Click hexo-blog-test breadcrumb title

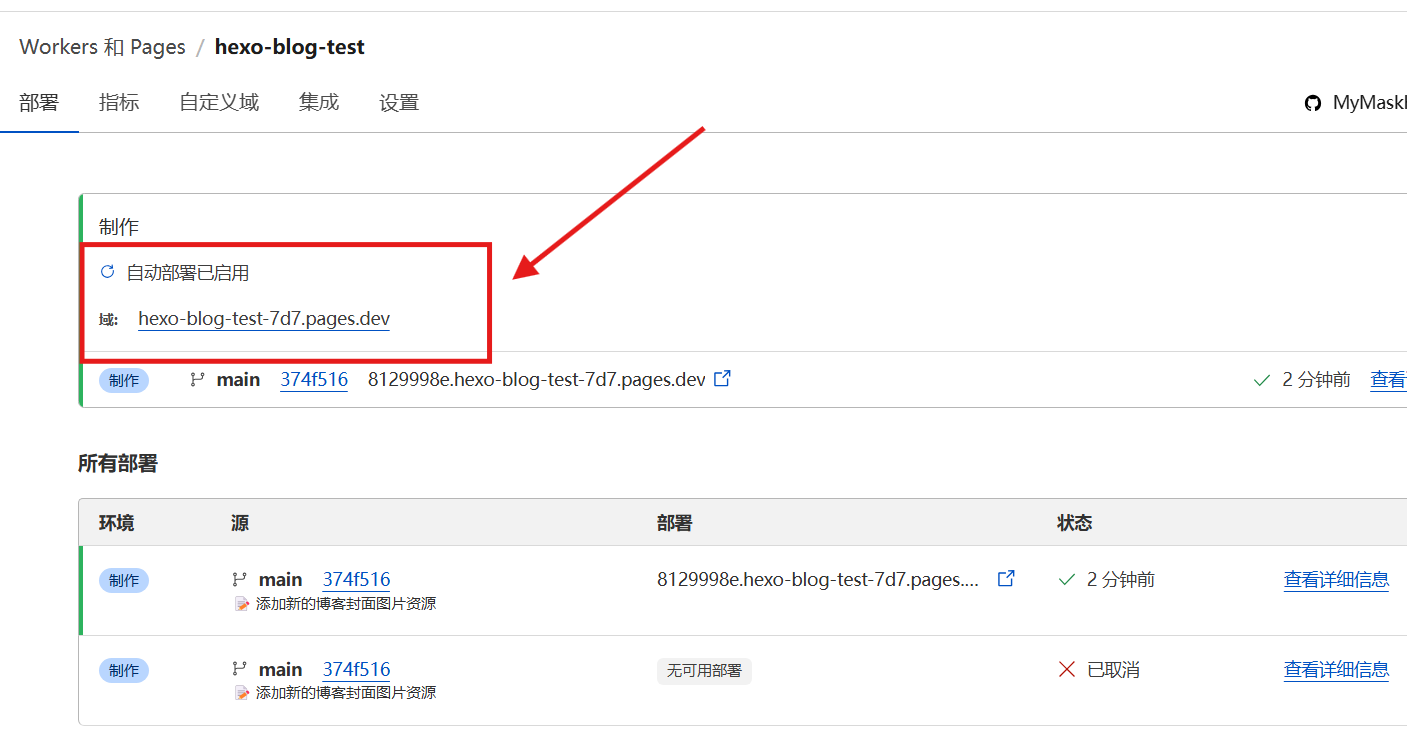(290, 47)
